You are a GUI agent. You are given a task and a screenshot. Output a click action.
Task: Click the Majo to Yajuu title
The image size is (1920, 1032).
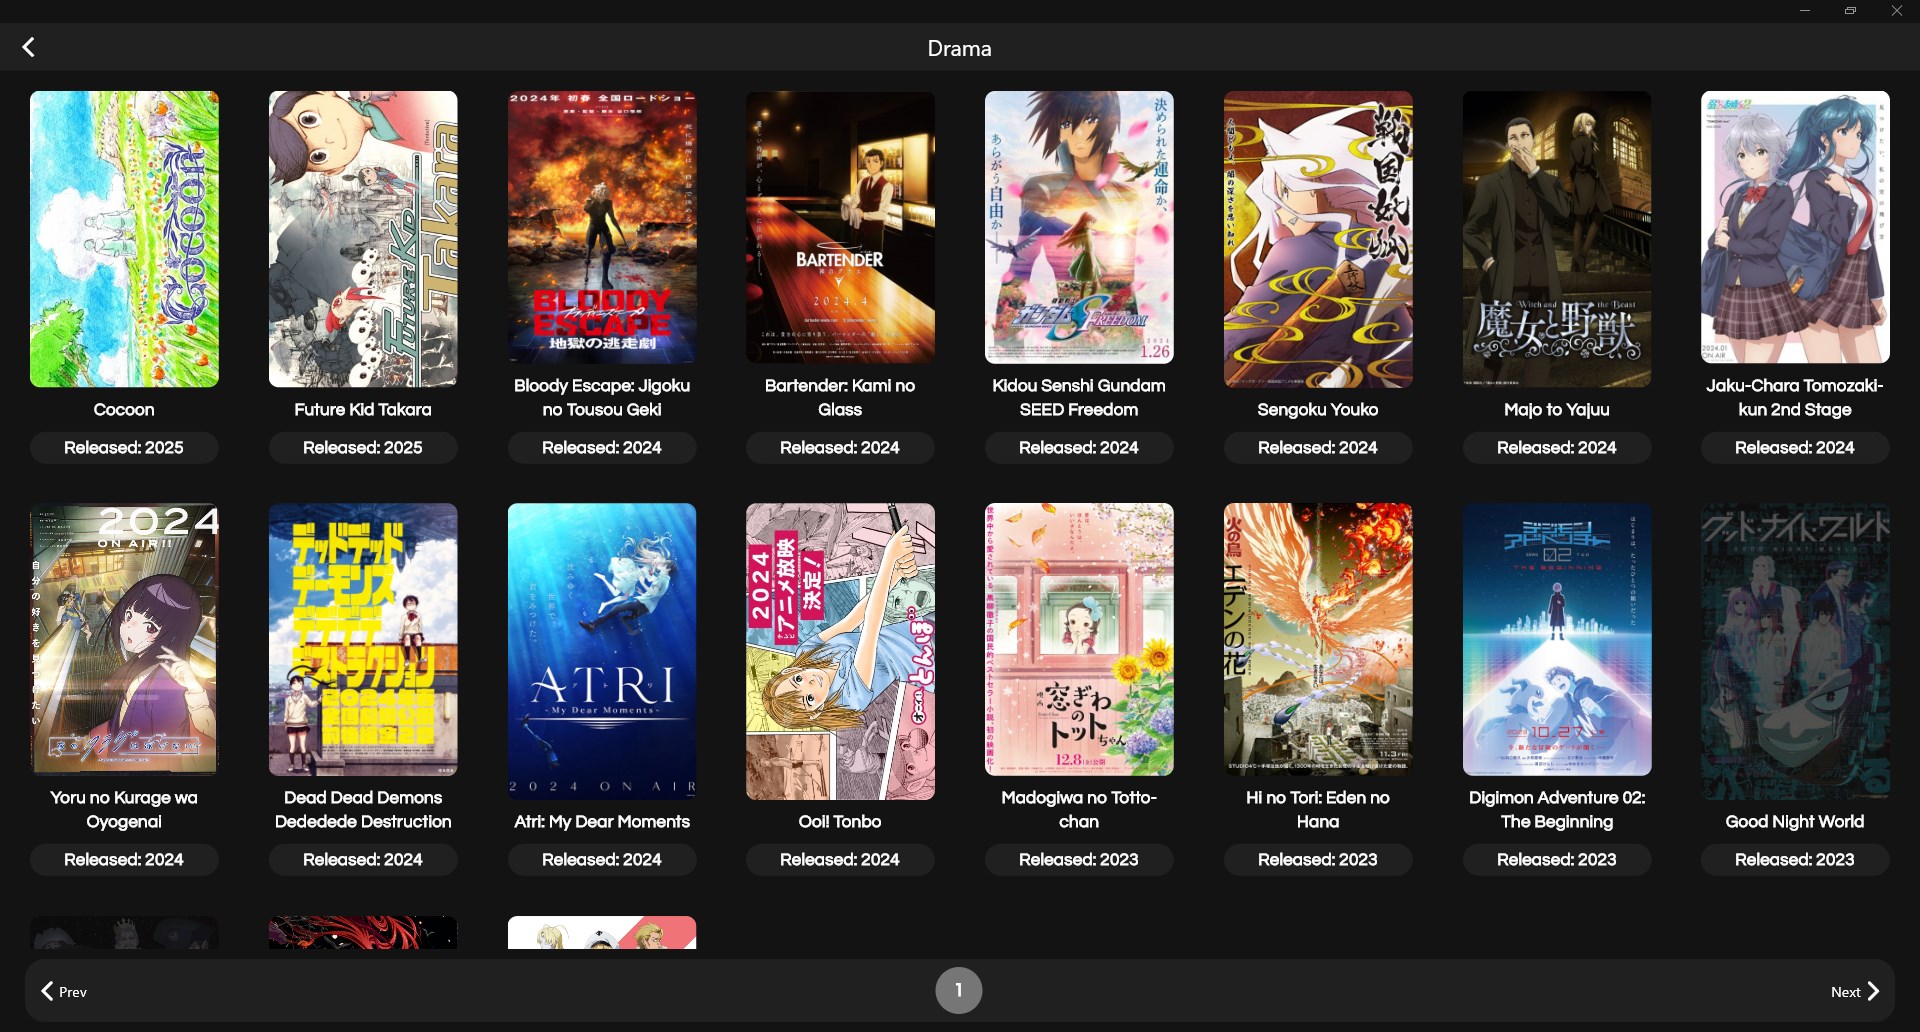point(1557,409)
